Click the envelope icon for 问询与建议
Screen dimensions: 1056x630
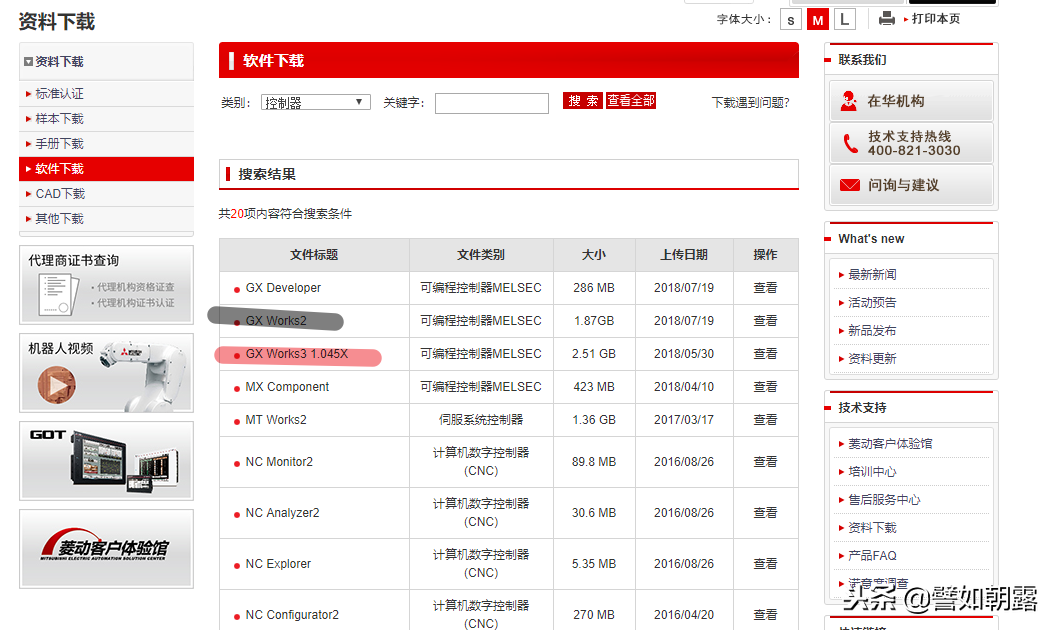pyautogui.click(x=850, y=185)
